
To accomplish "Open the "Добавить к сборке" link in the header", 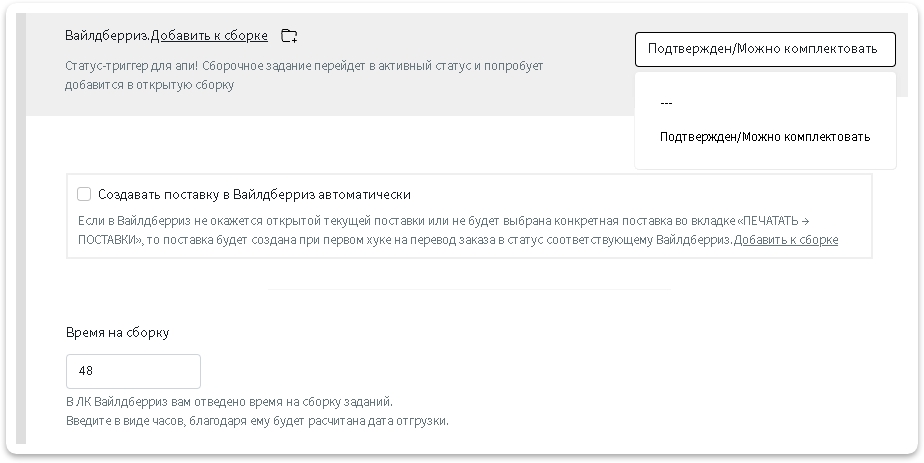I will pos(209,36).
